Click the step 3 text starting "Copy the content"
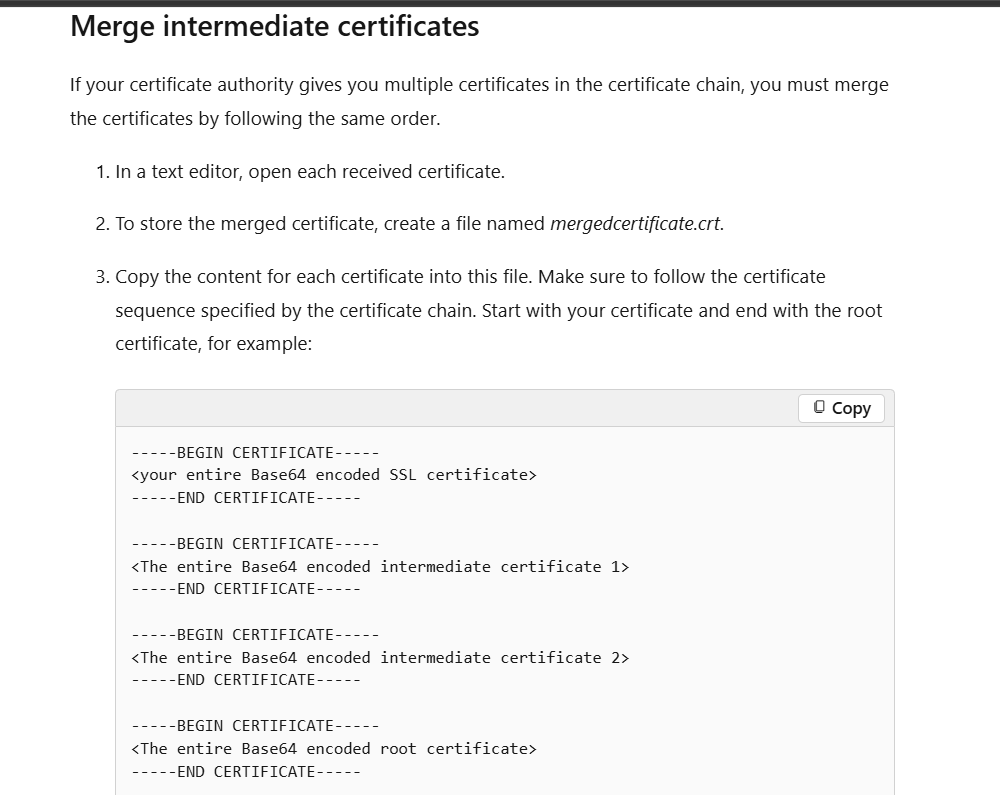 [x=498, y=310]
